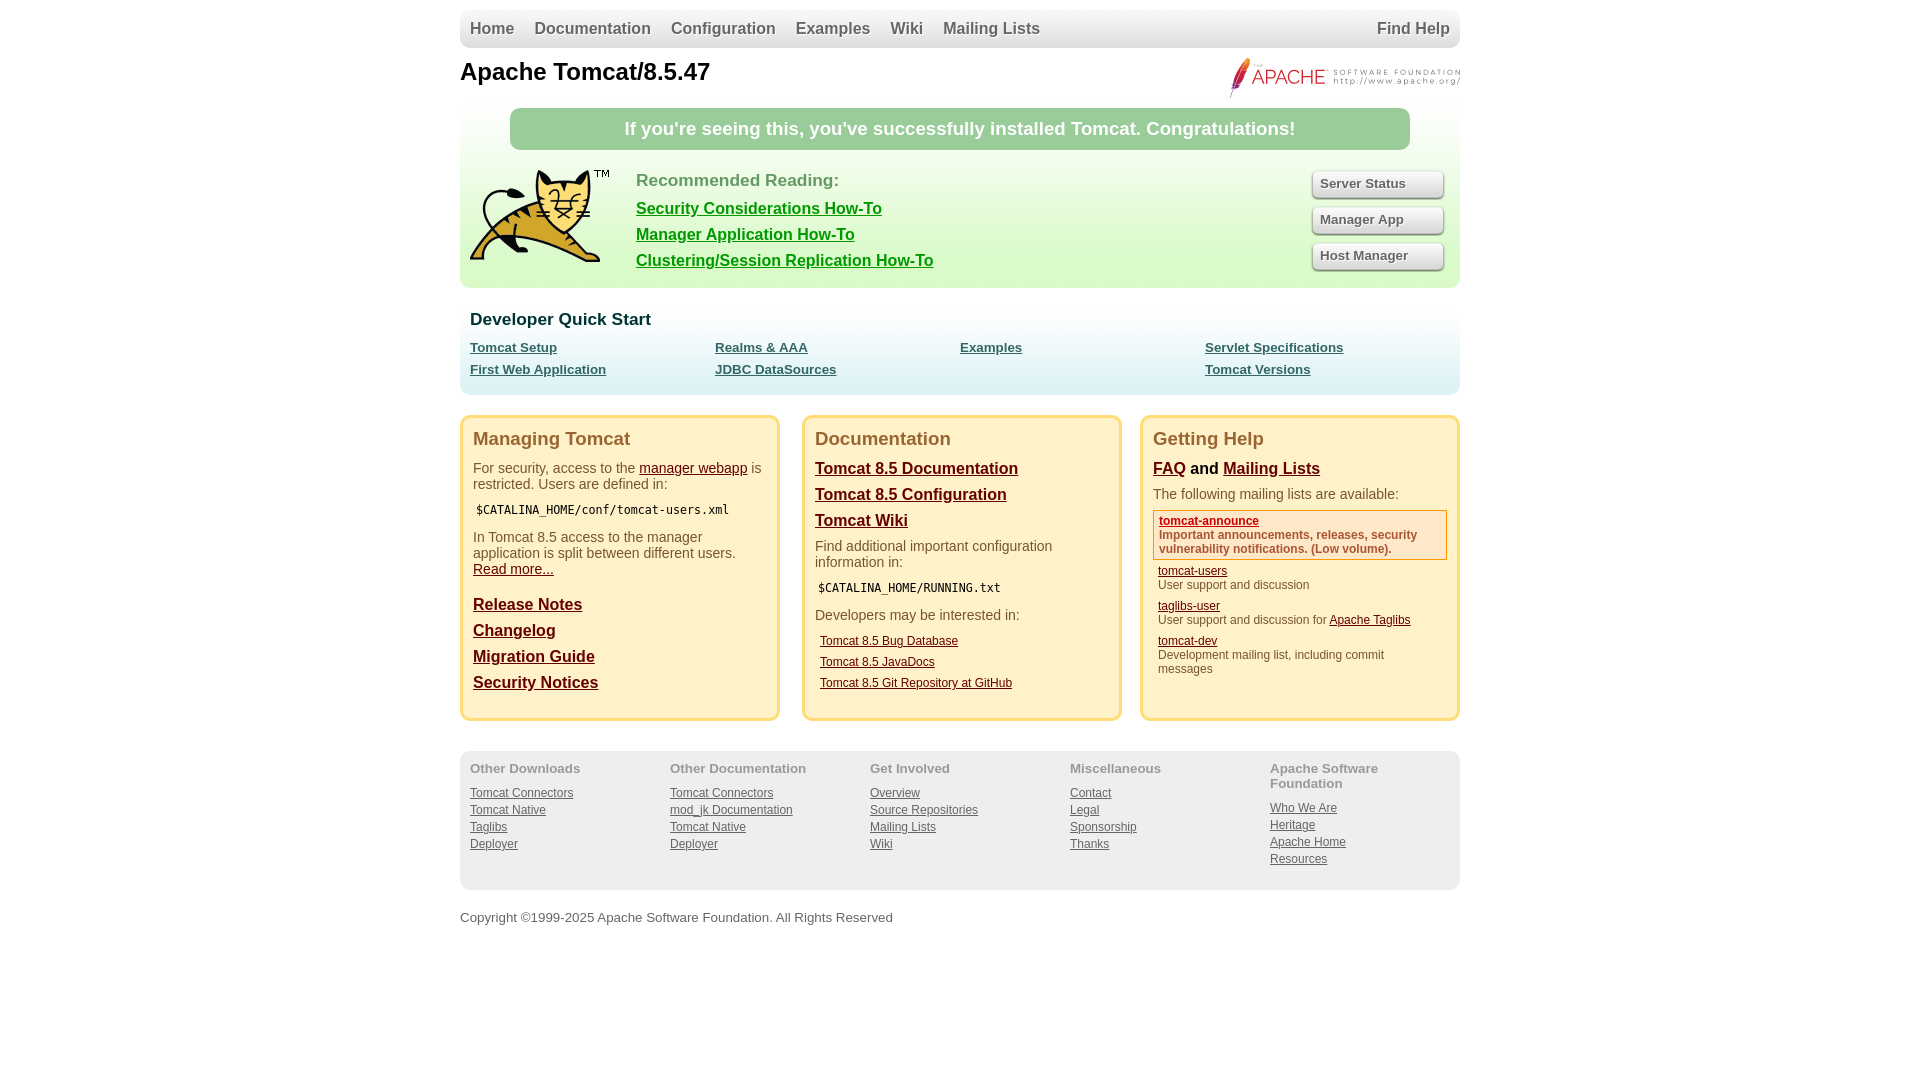Click the Host Manager button
1920x1080 pixels.
point(1378,256)
